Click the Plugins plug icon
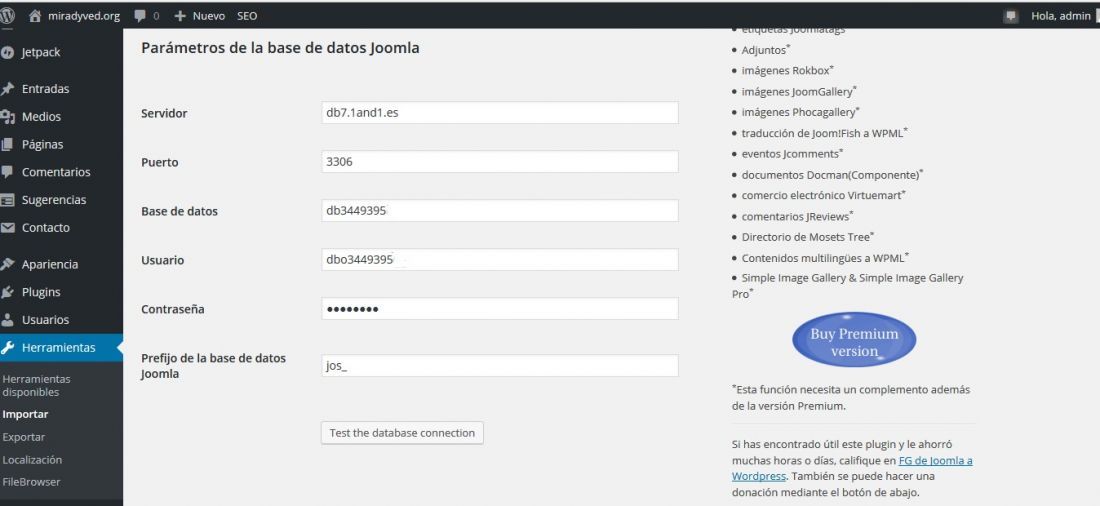Image resolution: width=1100 pixels, height=506 pixels. [8, 292]
